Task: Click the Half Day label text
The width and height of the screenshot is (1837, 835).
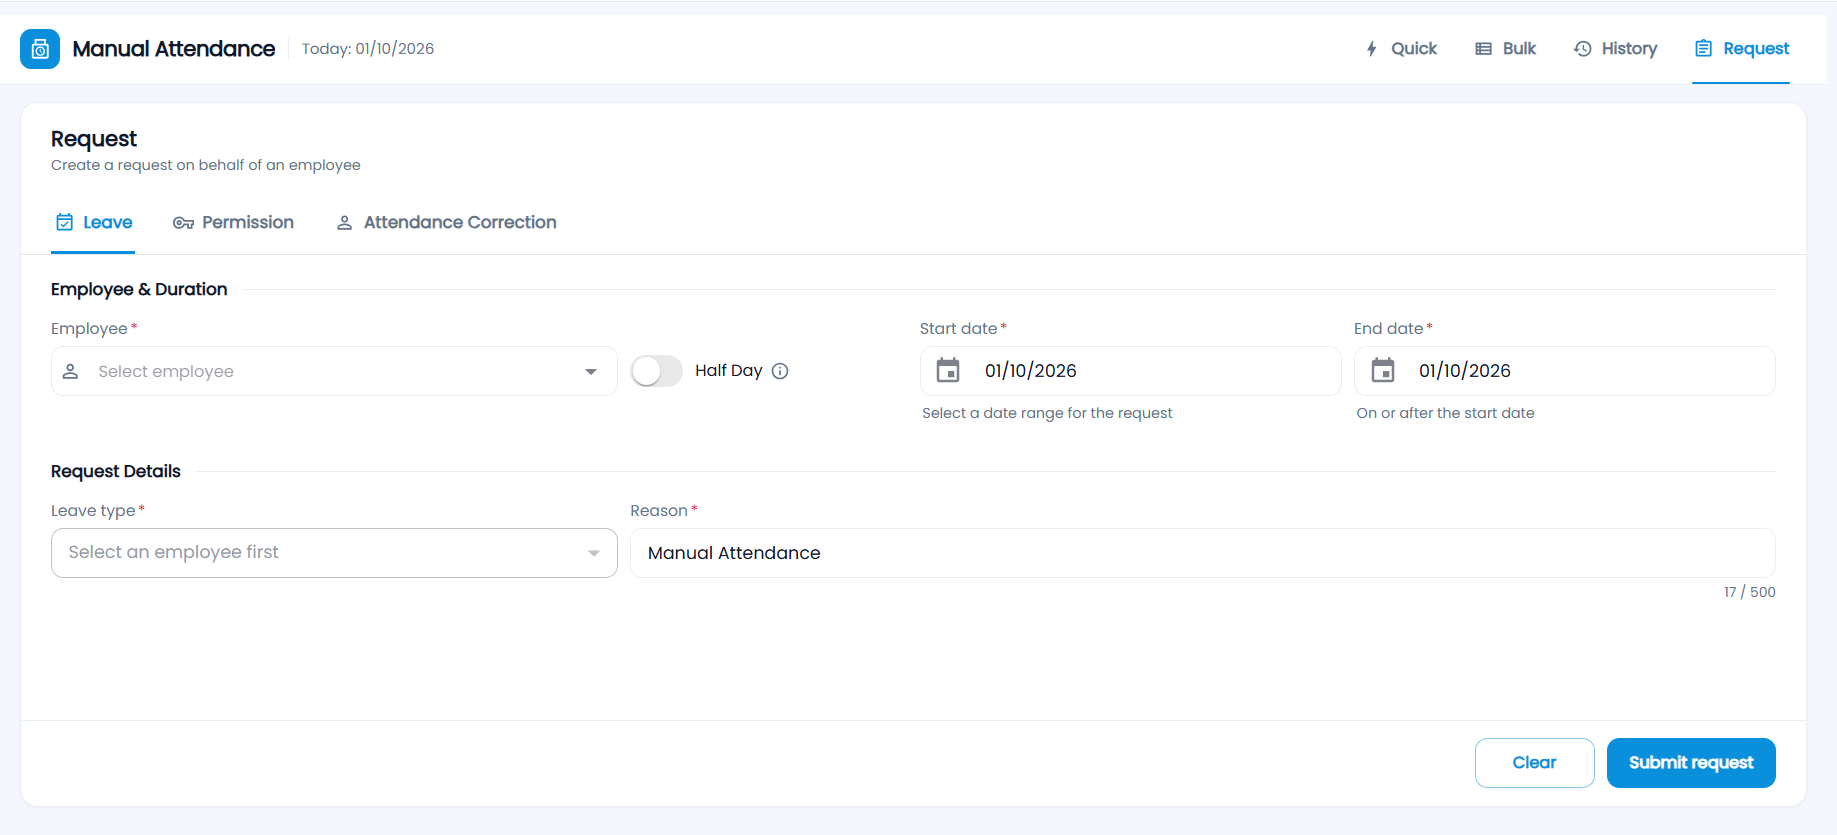Action: pyautogui.click(x=729, y=371)
